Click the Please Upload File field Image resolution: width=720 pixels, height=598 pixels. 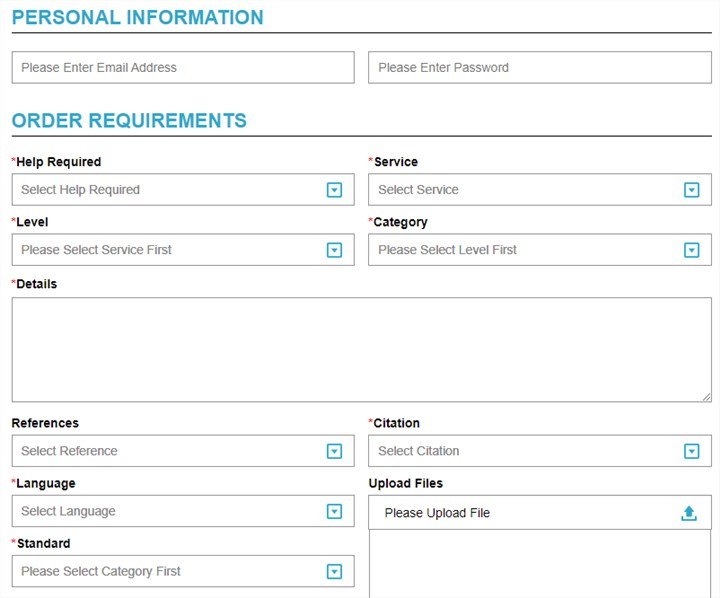(x=540, y=513)
